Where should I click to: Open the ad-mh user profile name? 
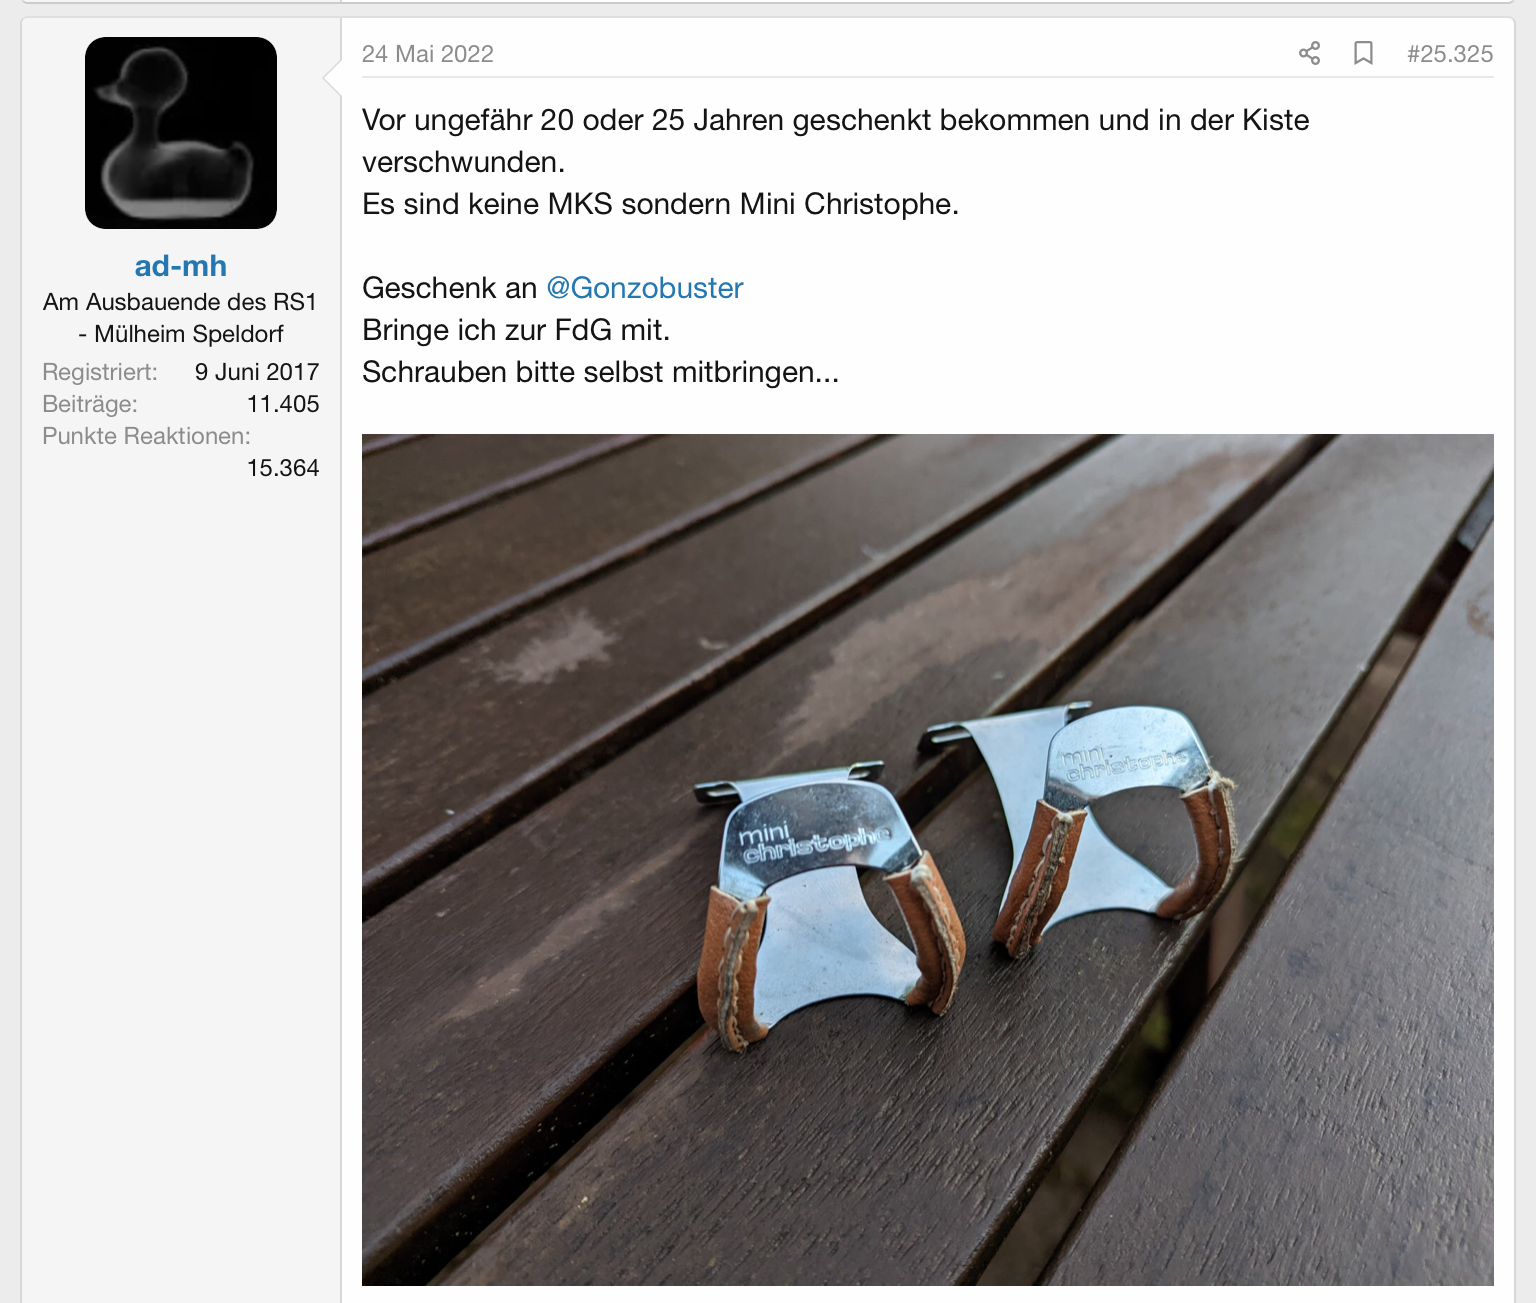coord(181,266)
